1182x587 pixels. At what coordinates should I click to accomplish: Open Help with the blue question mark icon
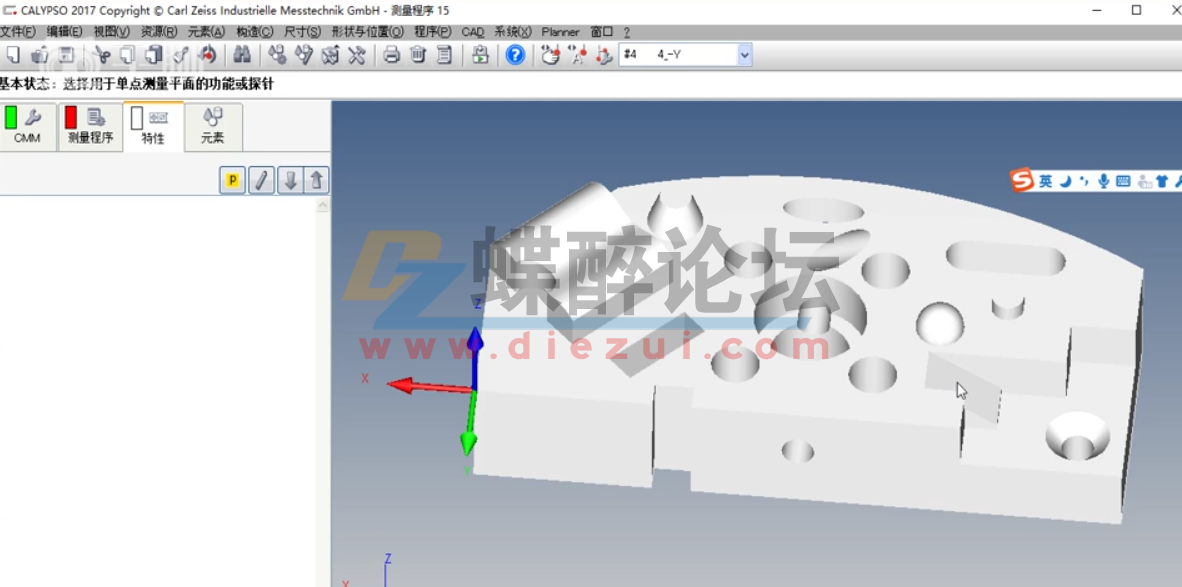pyautogui.click(x=514, y=55)
